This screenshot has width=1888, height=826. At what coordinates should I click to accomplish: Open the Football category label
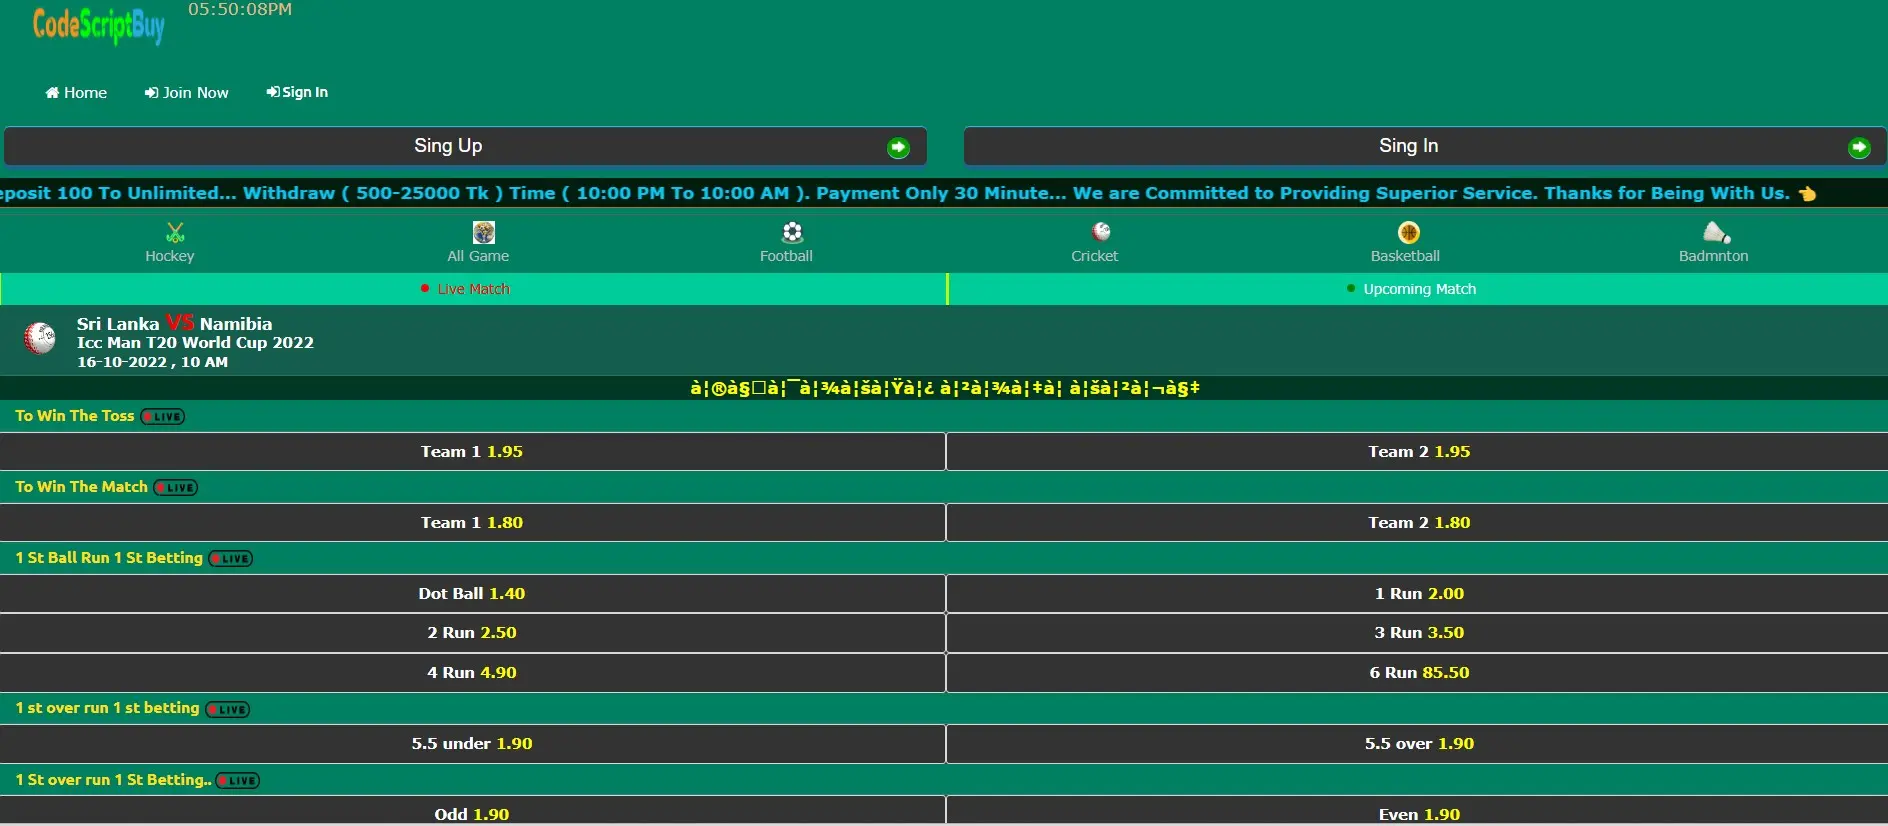pyautogui.click(x=786, y=256)
